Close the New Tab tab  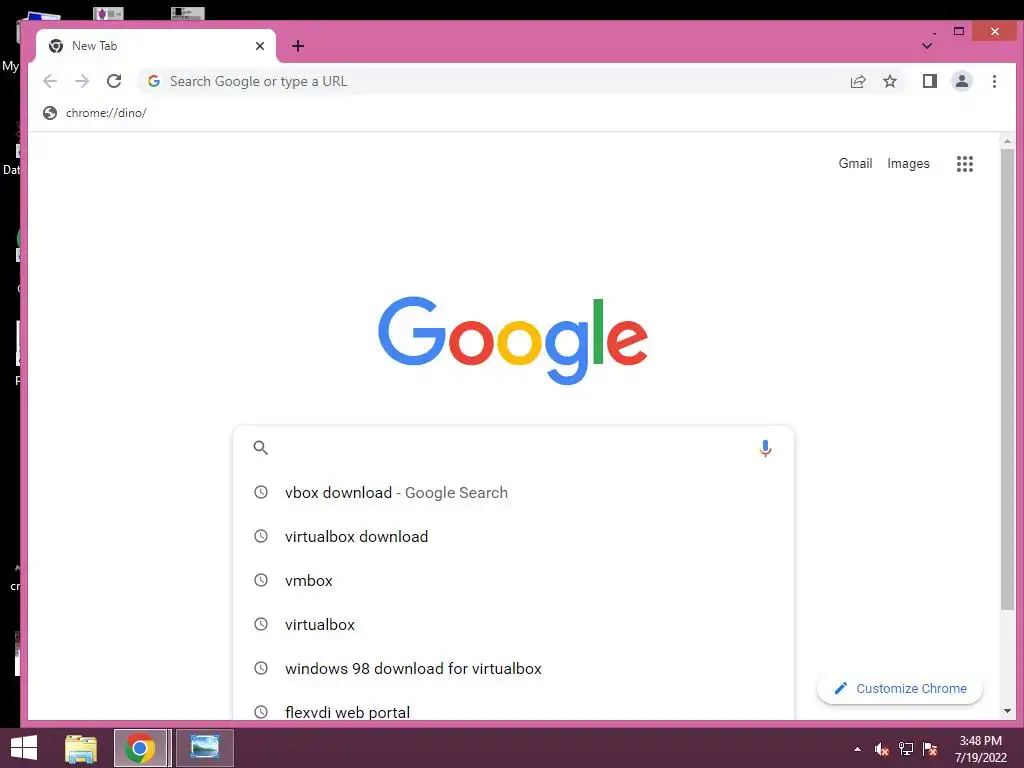260,46
